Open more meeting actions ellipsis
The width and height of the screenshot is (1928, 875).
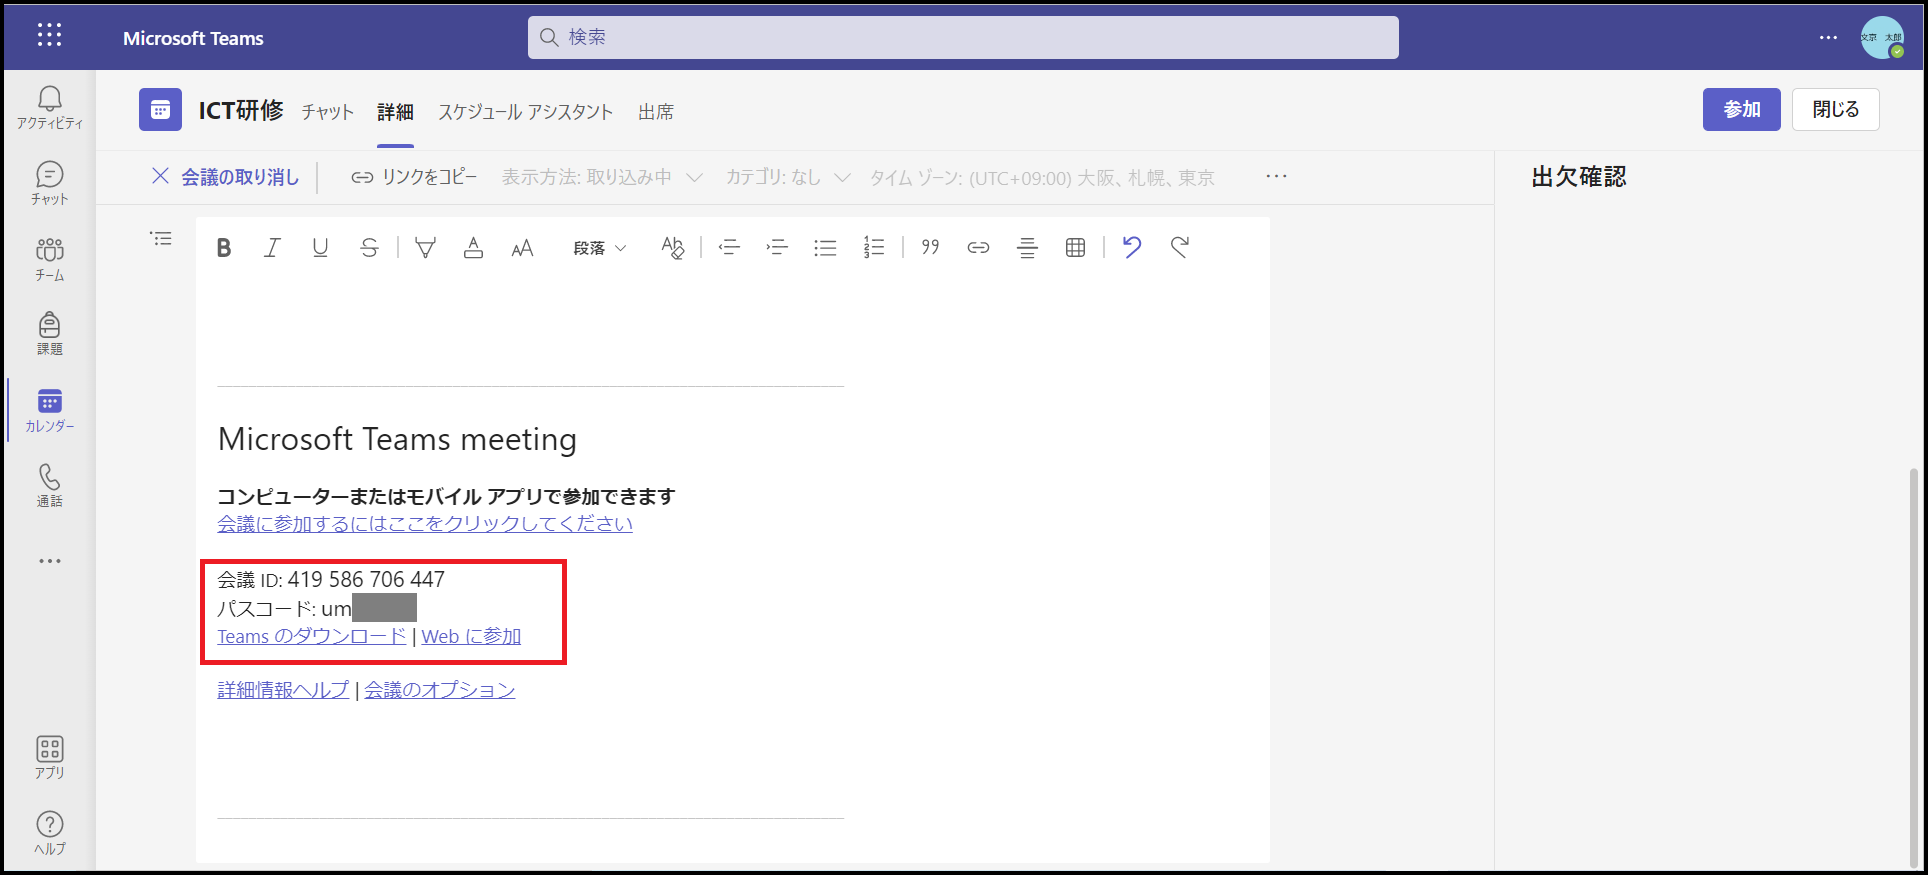(x=1276, y=176)
